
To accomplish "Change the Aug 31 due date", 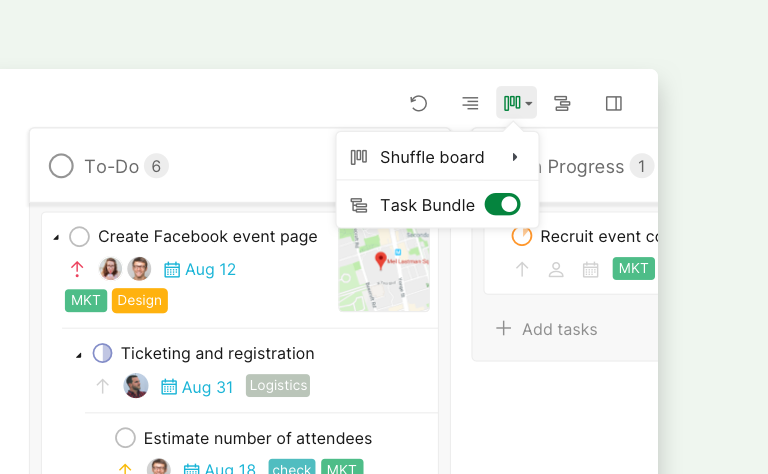I will click(x=208, y=387).
